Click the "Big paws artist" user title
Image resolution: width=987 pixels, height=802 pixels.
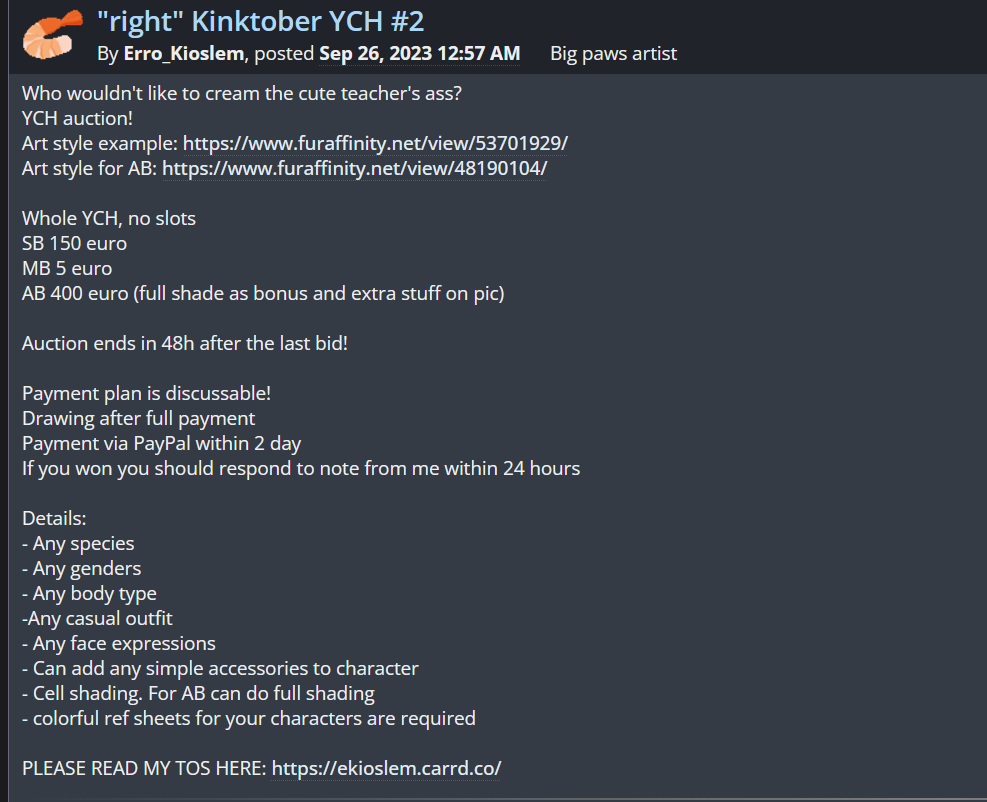(x=613, y=53)
